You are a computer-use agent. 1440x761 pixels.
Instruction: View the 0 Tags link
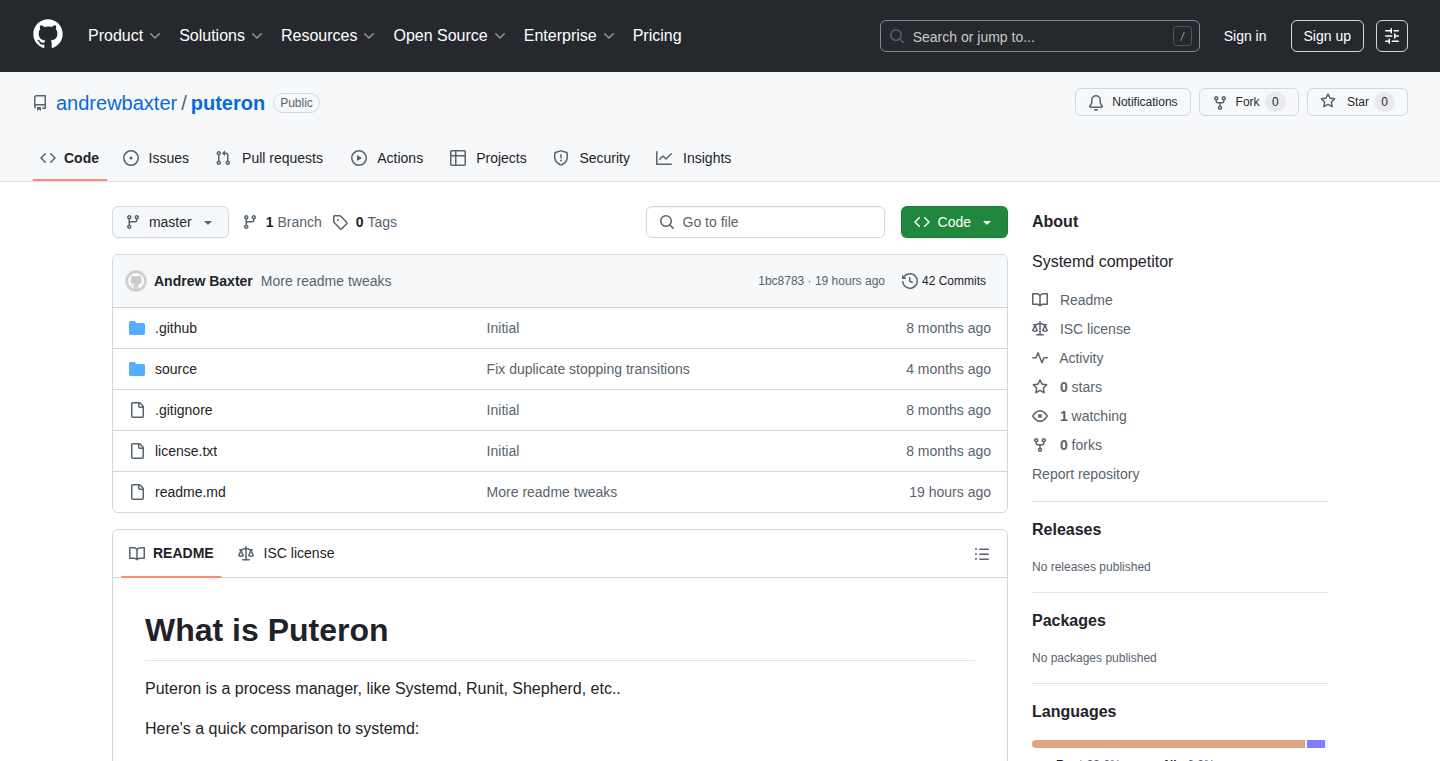[365, 222]
